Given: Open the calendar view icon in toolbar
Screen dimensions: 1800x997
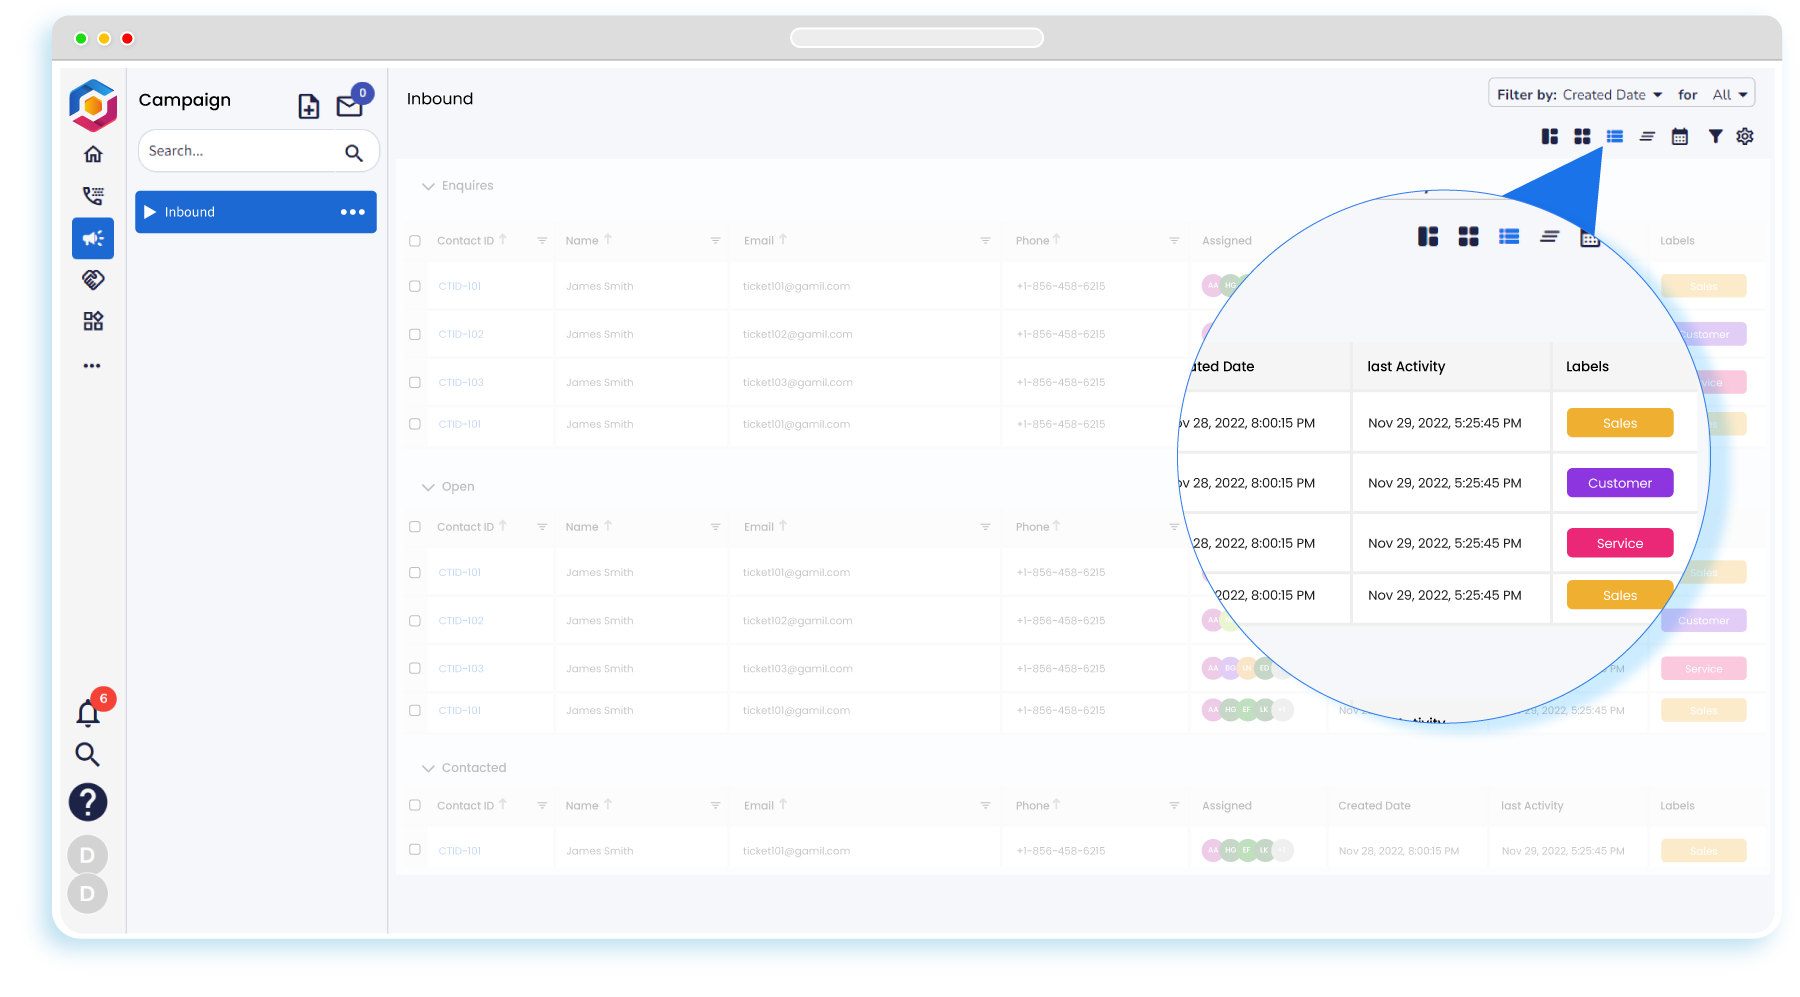Looking at the screenshot, I should pos(1680,136).
